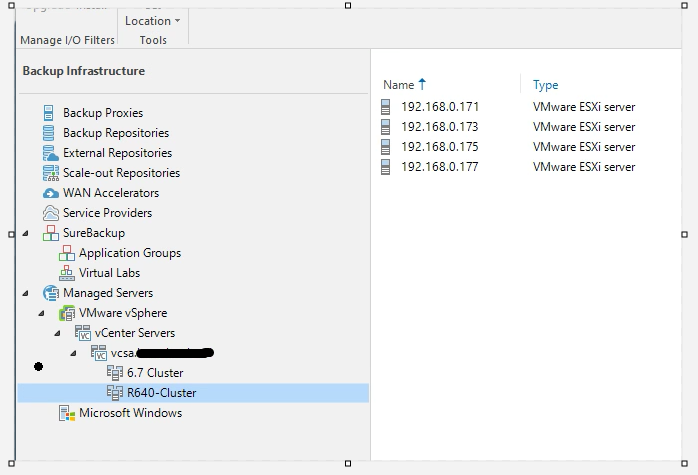Select ESXi host 192.168.0.177 row

tap(439, 167)
